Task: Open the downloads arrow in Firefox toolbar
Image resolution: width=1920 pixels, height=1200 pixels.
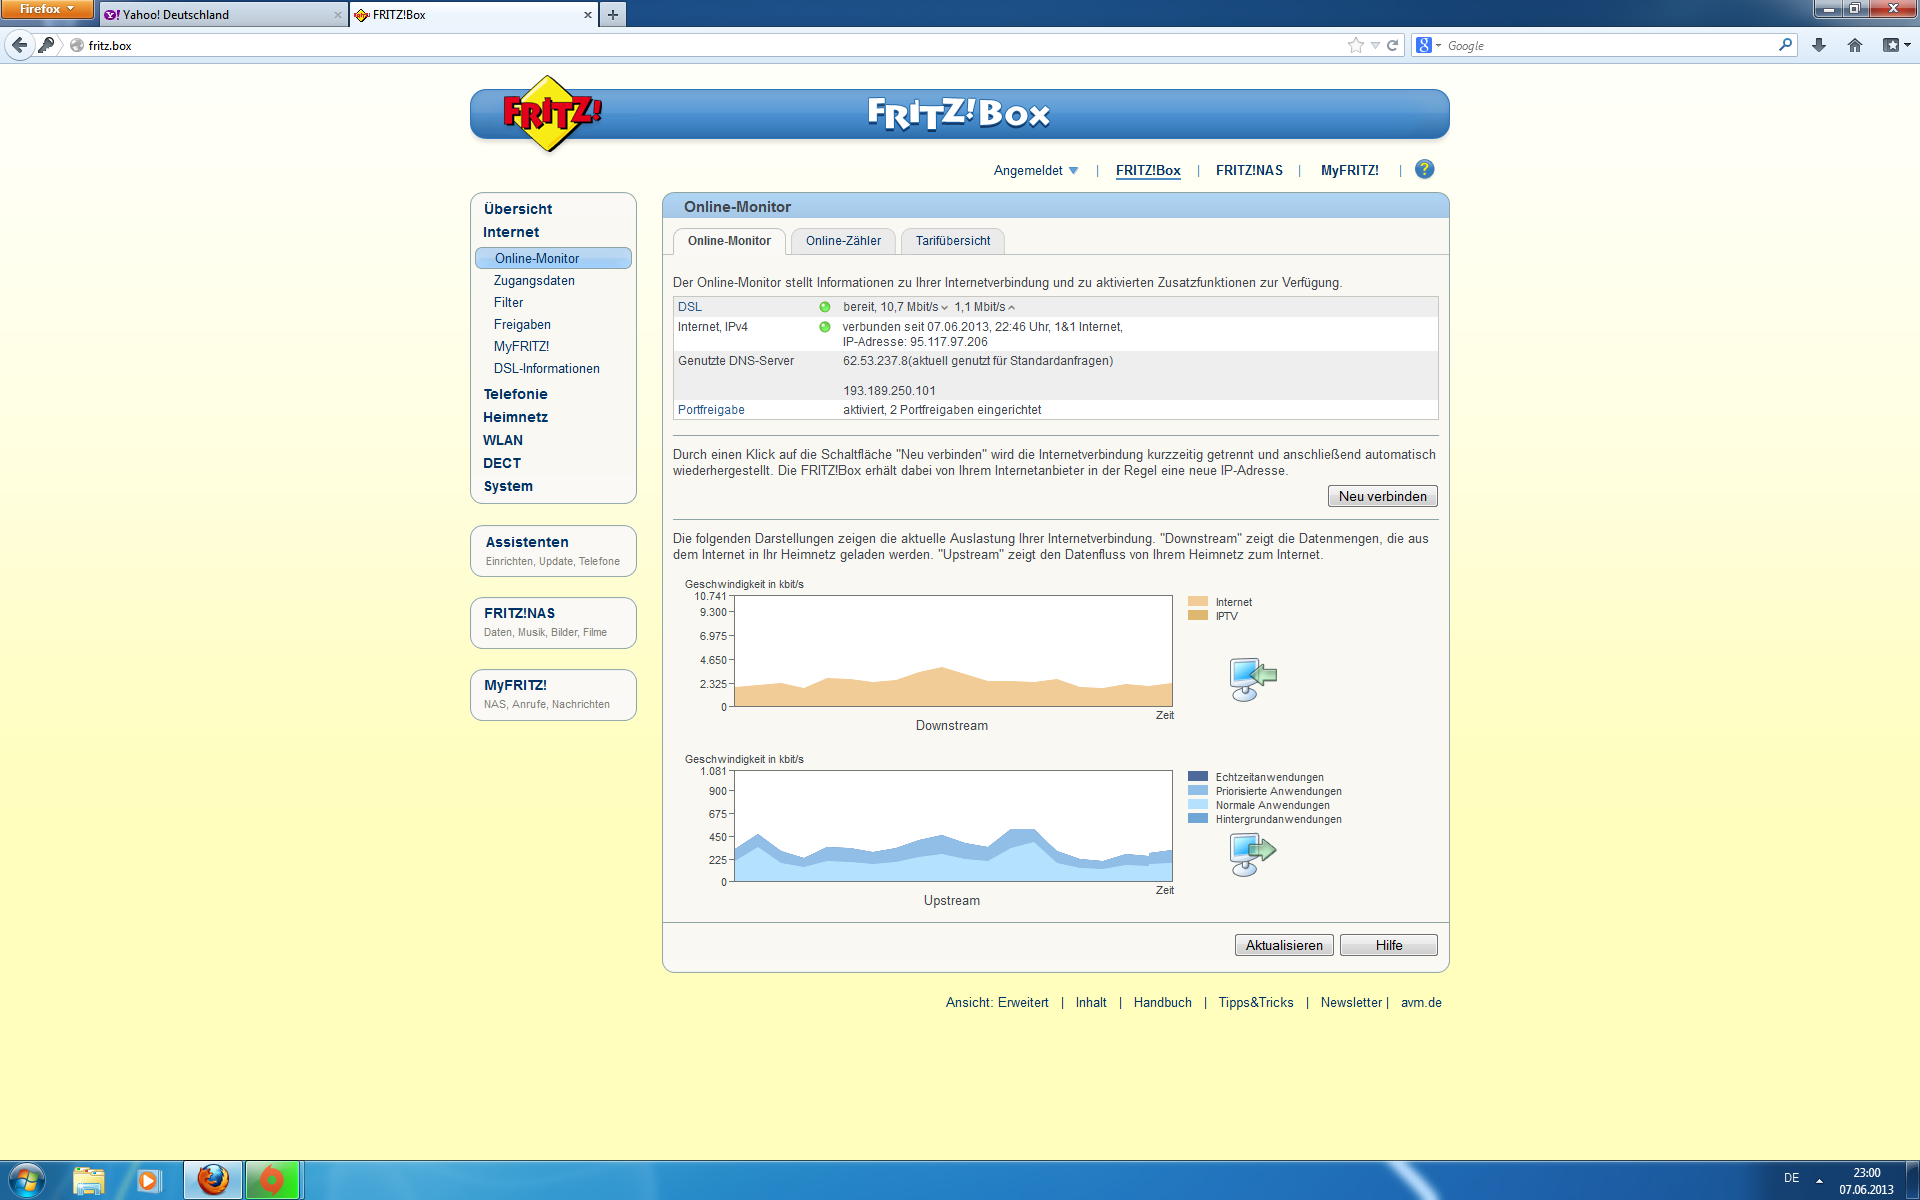Action: tap(1819, 45)
